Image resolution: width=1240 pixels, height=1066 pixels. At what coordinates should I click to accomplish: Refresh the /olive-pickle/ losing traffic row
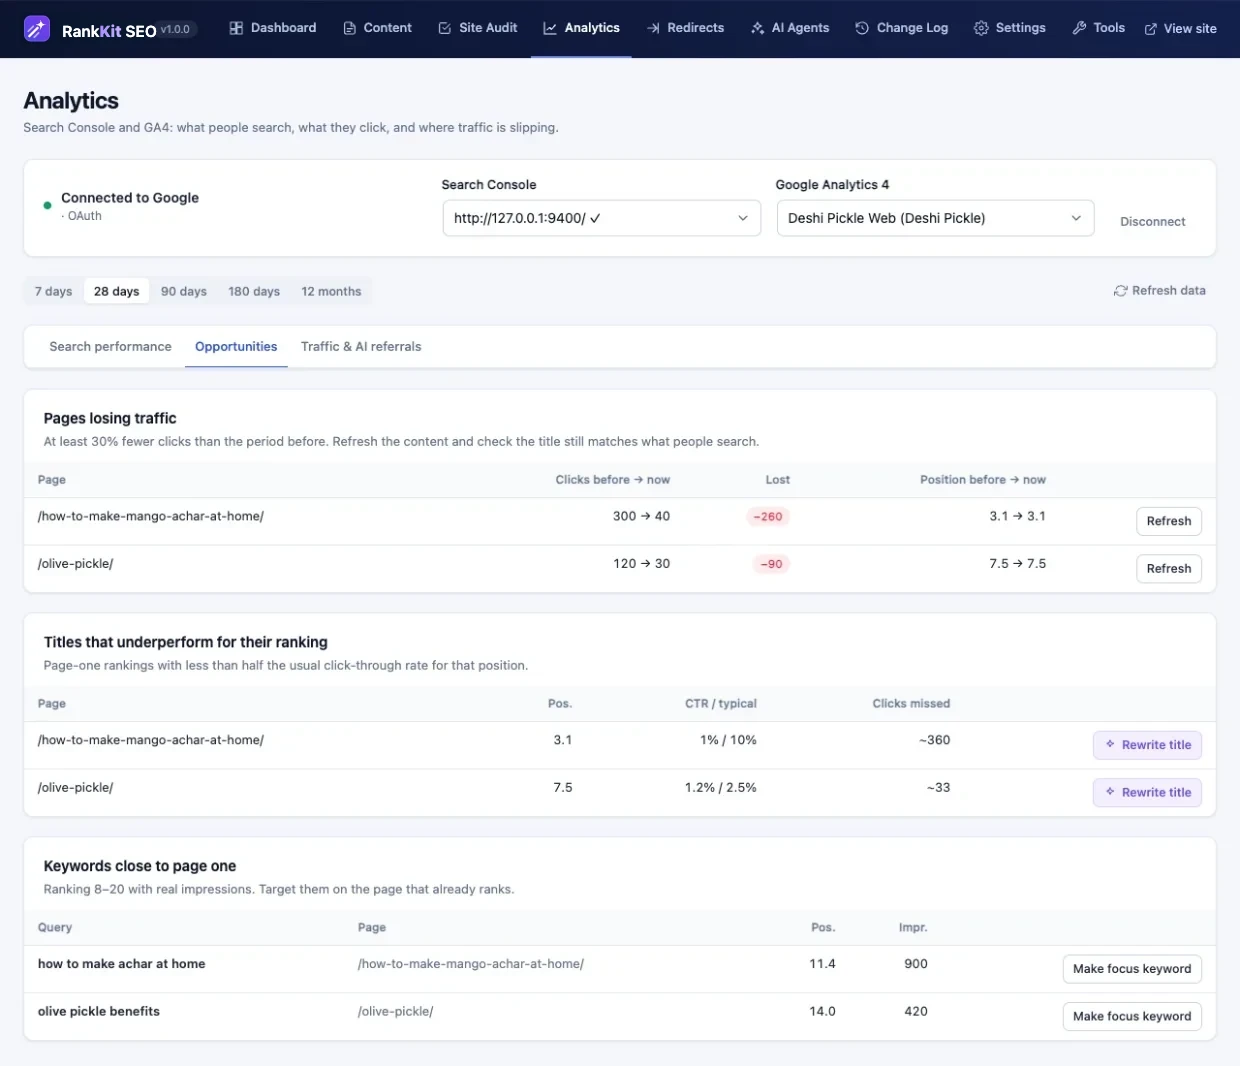pyautogui.click(x=1169, y=568)
